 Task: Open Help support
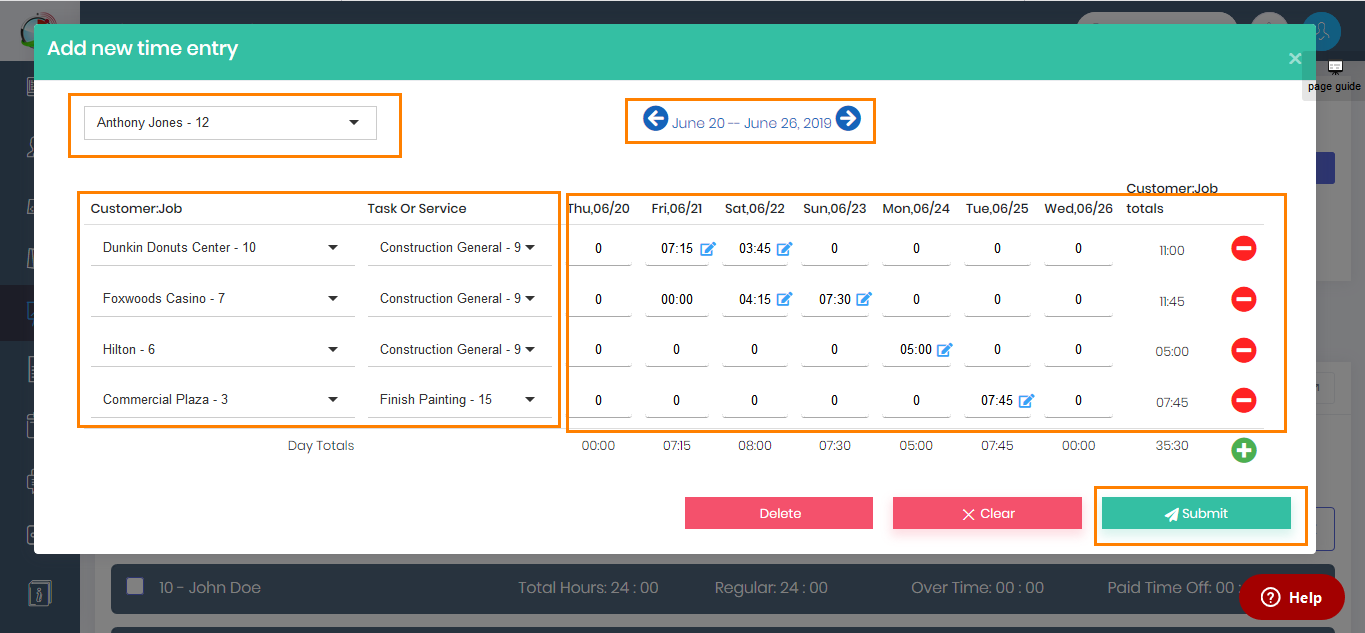tap(1291, 597)
